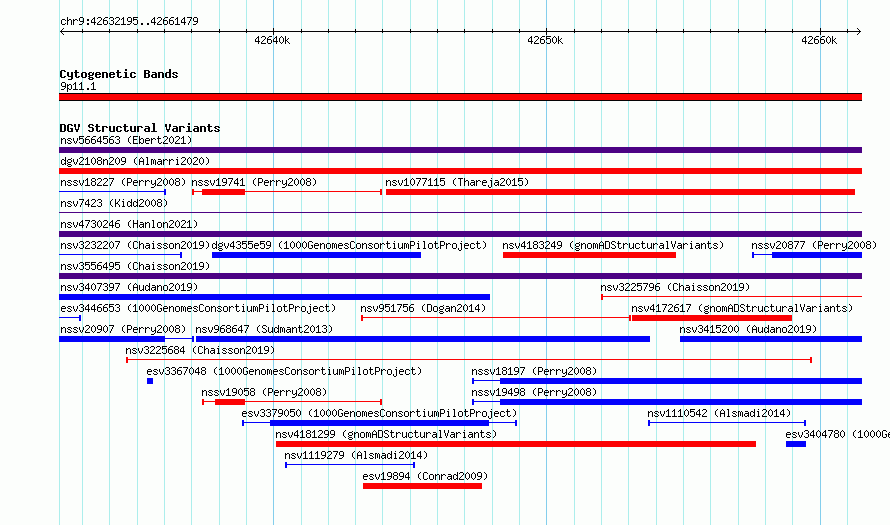Click the nssv20877 (Perry2008) label
The width and height of the screenshot is (890, 525).
814,245
